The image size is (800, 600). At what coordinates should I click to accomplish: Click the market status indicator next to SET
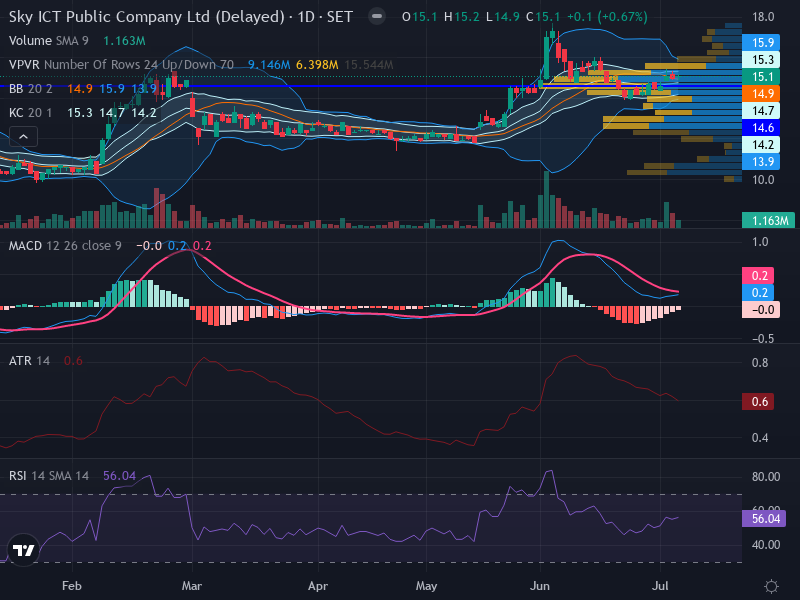click(x=377, y=16)
